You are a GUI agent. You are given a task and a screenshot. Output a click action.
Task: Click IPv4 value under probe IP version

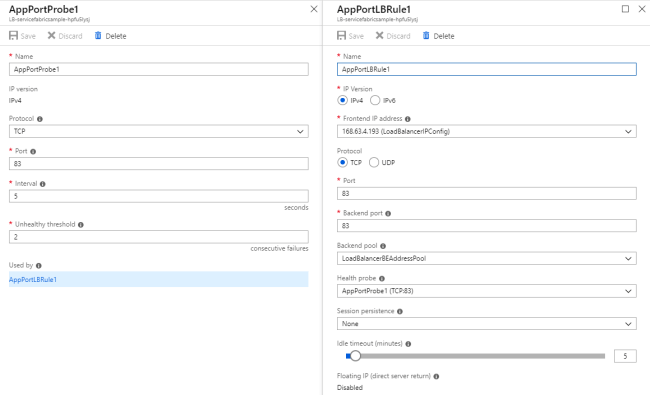15,100
